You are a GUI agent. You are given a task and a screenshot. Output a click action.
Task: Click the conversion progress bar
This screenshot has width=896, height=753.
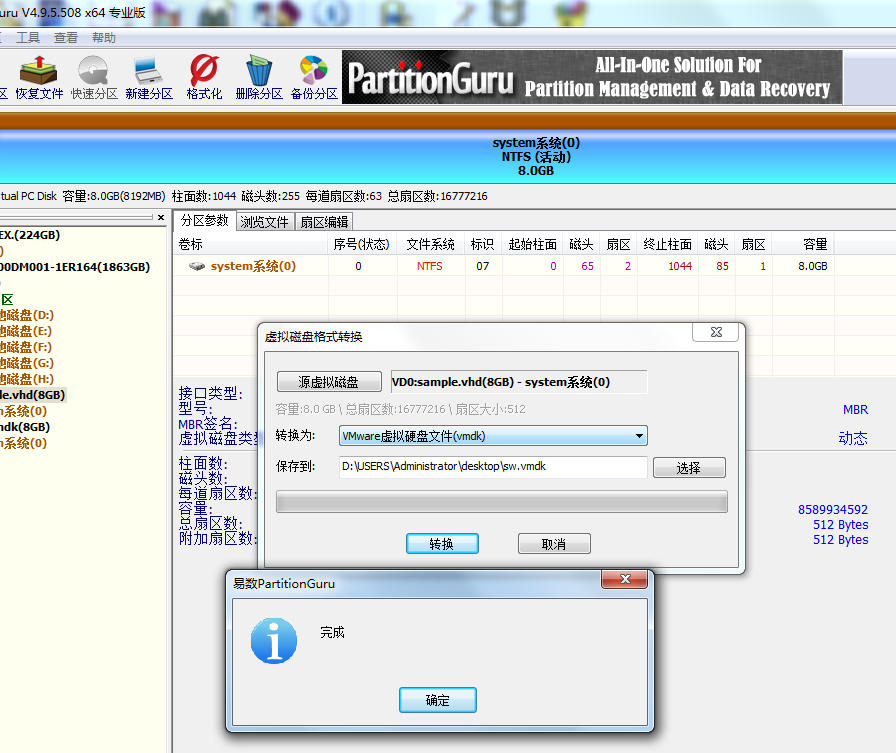[501, 502]
